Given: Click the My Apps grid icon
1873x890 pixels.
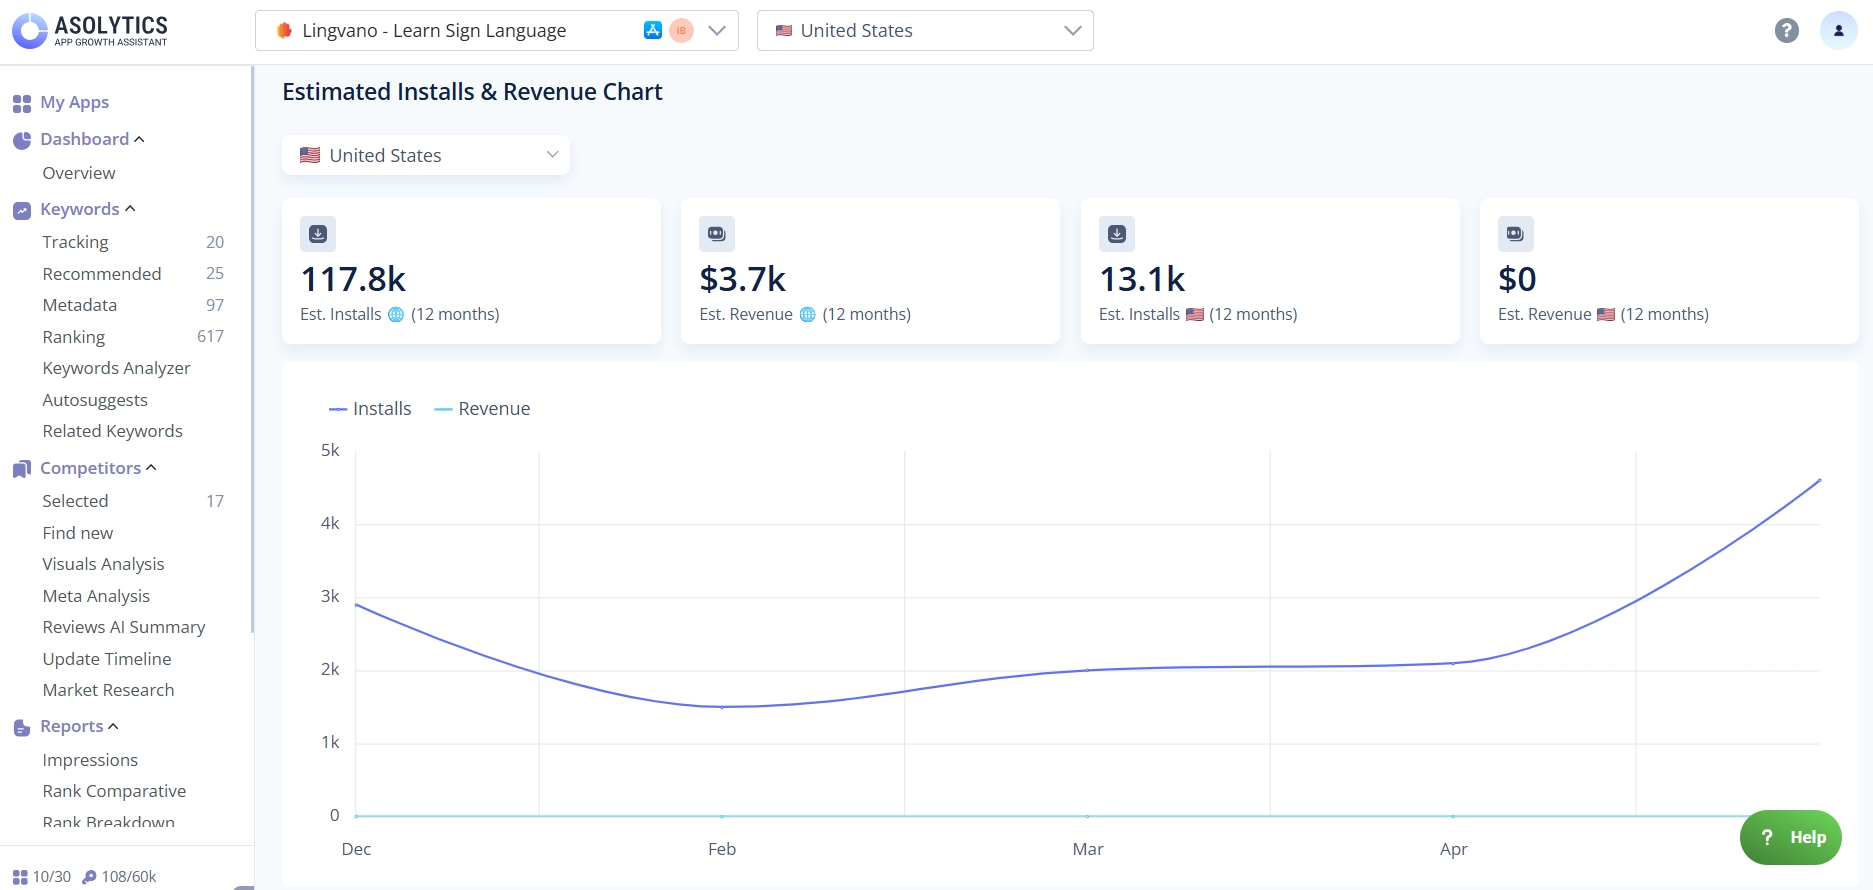Looking at the screenshot, I should [22, 103].
